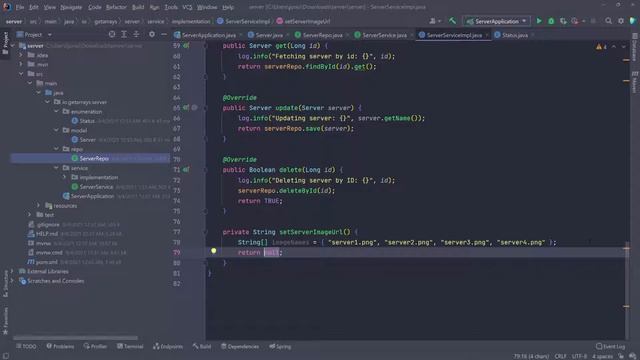Open IDE settings gear in top toolbar
640x360 pixels.
621,21
